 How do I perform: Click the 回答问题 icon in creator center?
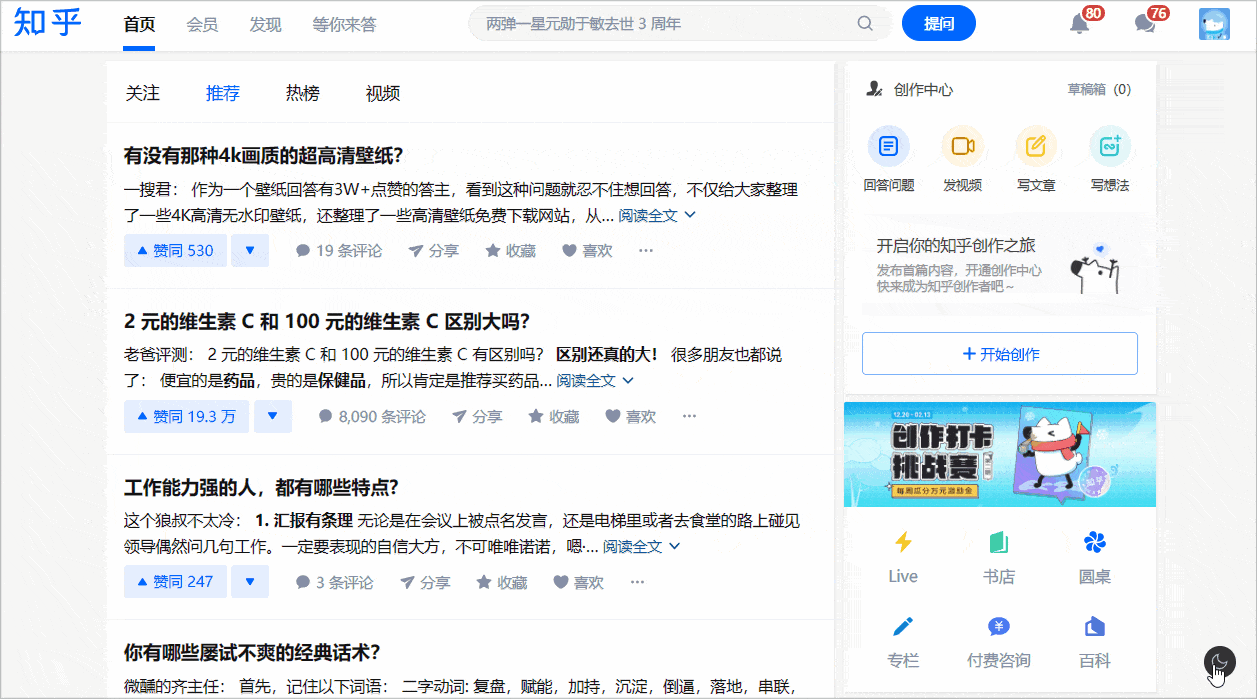(888, 147)
